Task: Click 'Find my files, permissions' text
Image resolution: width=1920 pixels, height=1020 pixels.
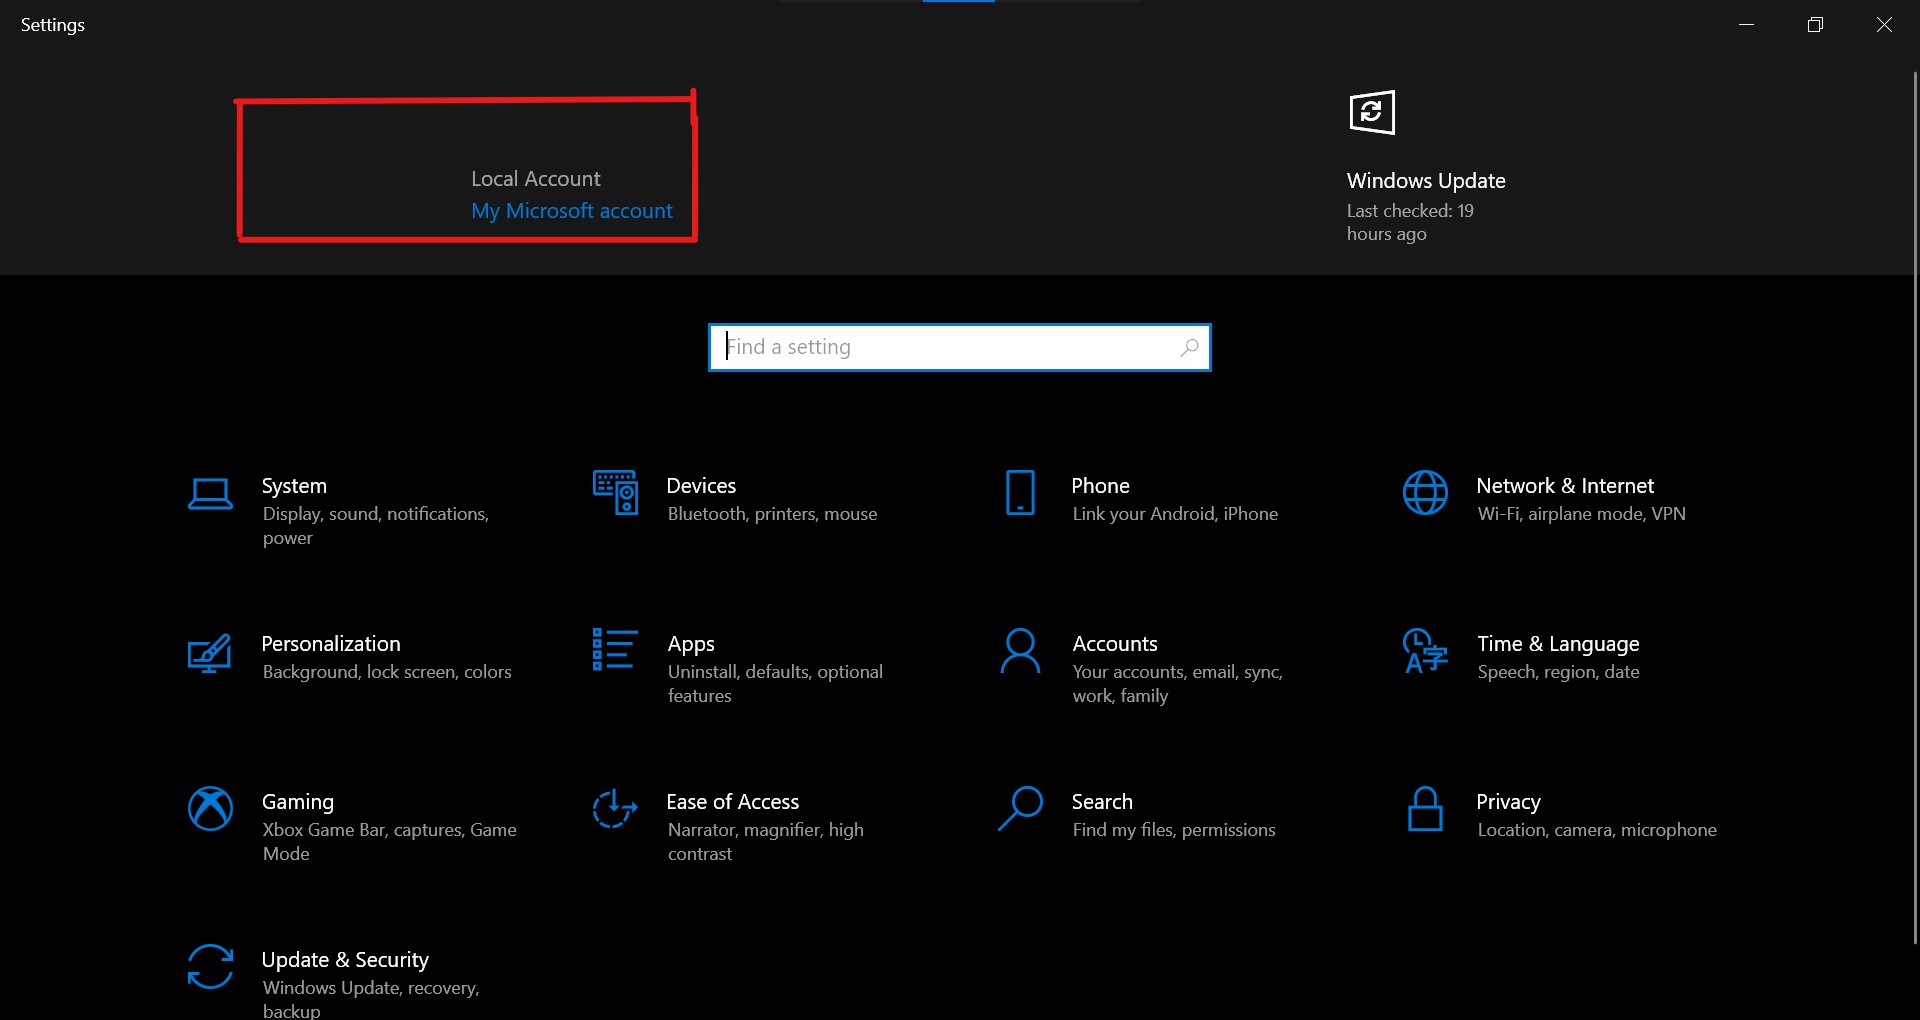Action: [x=1174, y=830]
